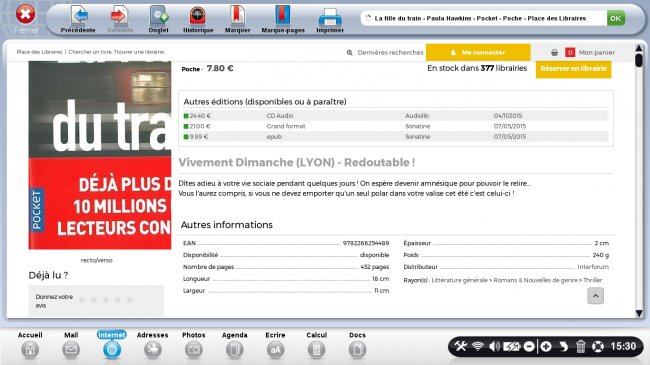Click the scrollbar down arrow
This screenshot has width=650, height=365.
(x=639, y=313)
